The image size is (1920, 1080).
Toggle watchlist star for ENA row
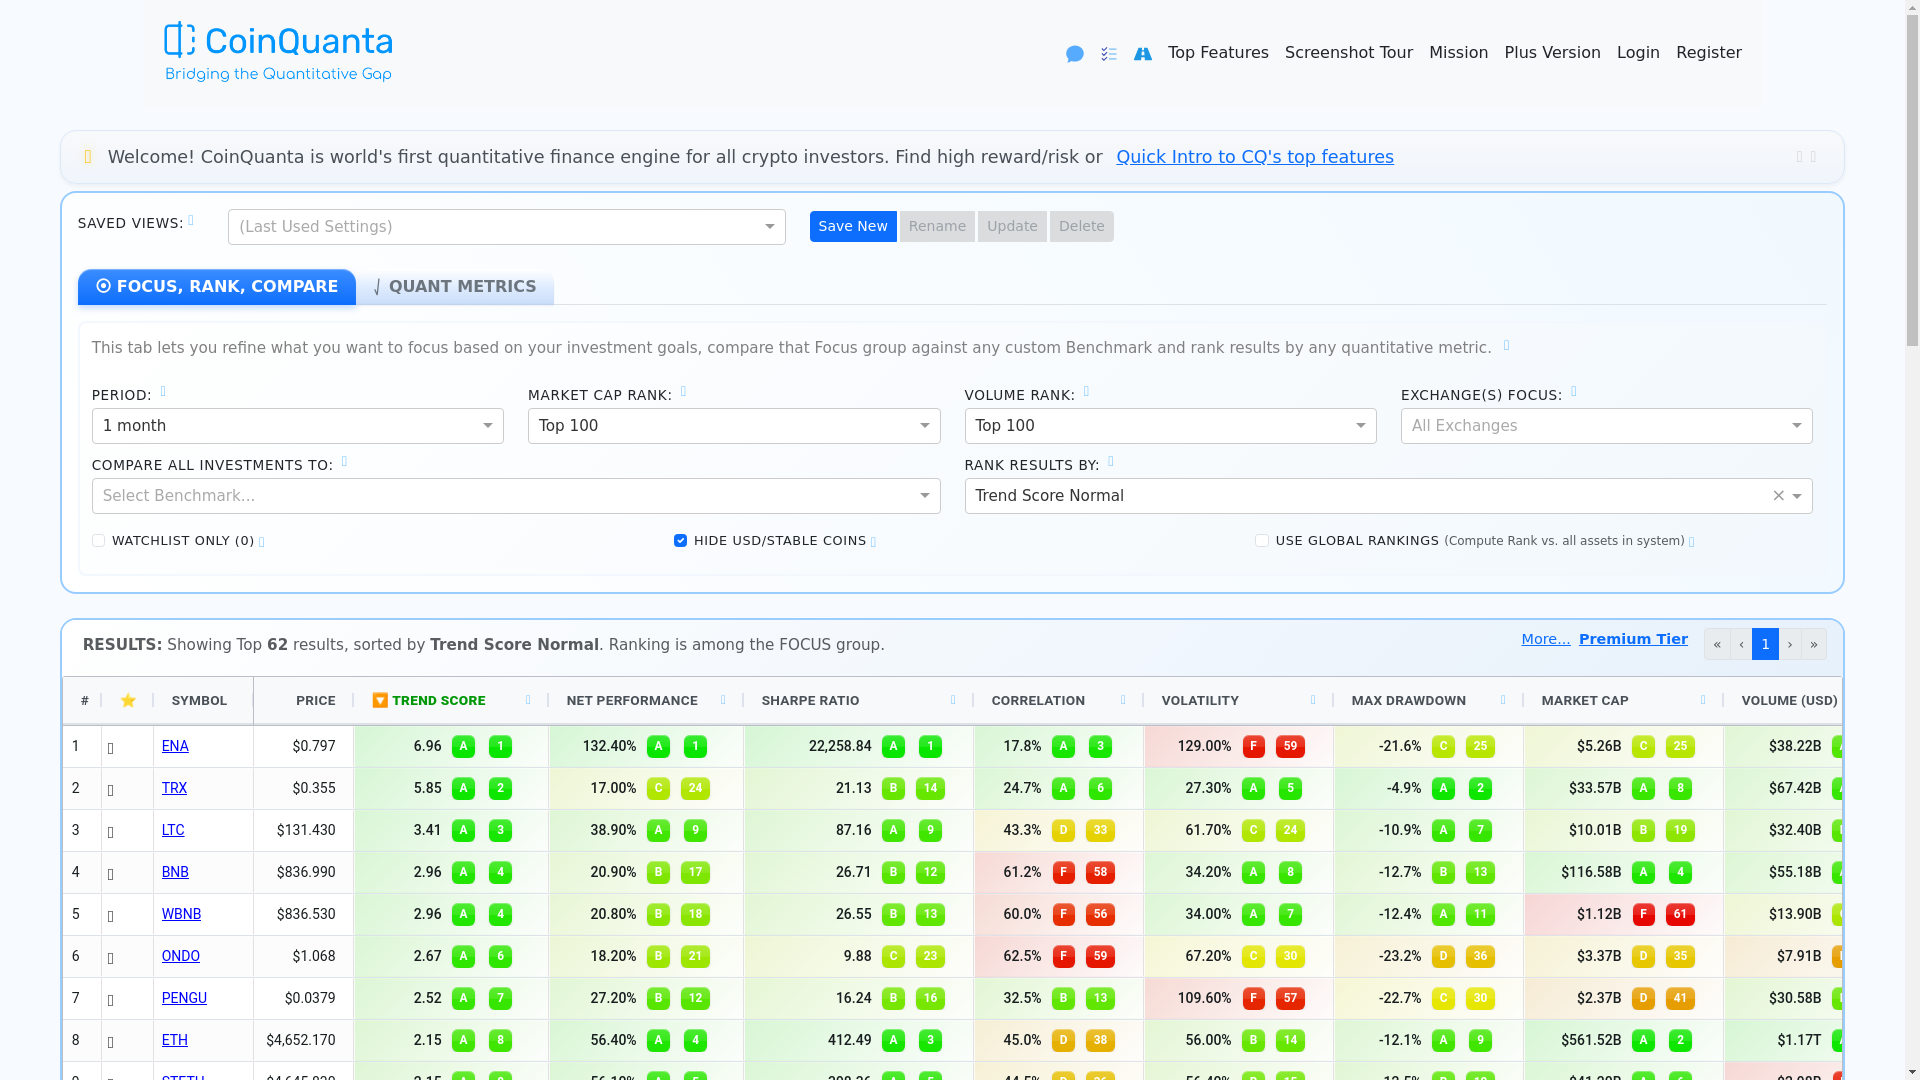point(111,748)
